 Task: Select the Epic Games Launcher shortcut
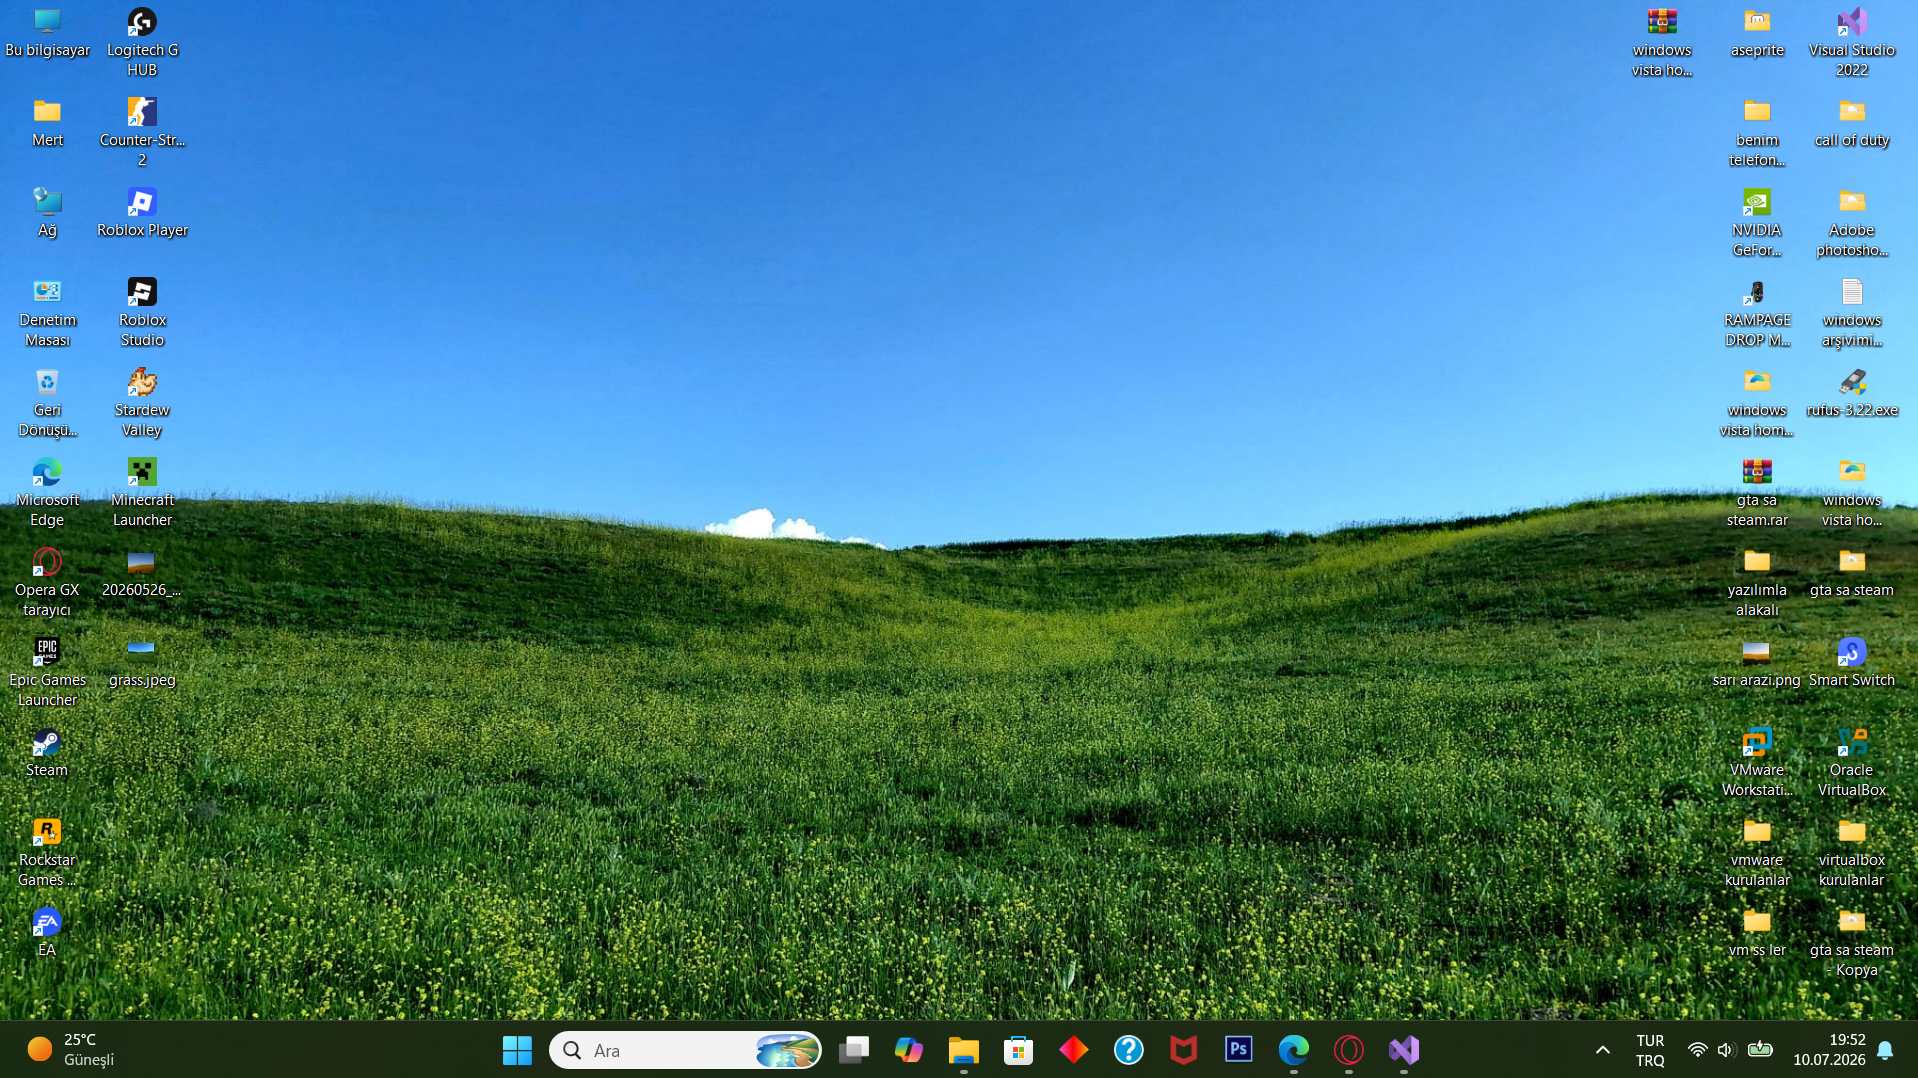tap(47, 673)
